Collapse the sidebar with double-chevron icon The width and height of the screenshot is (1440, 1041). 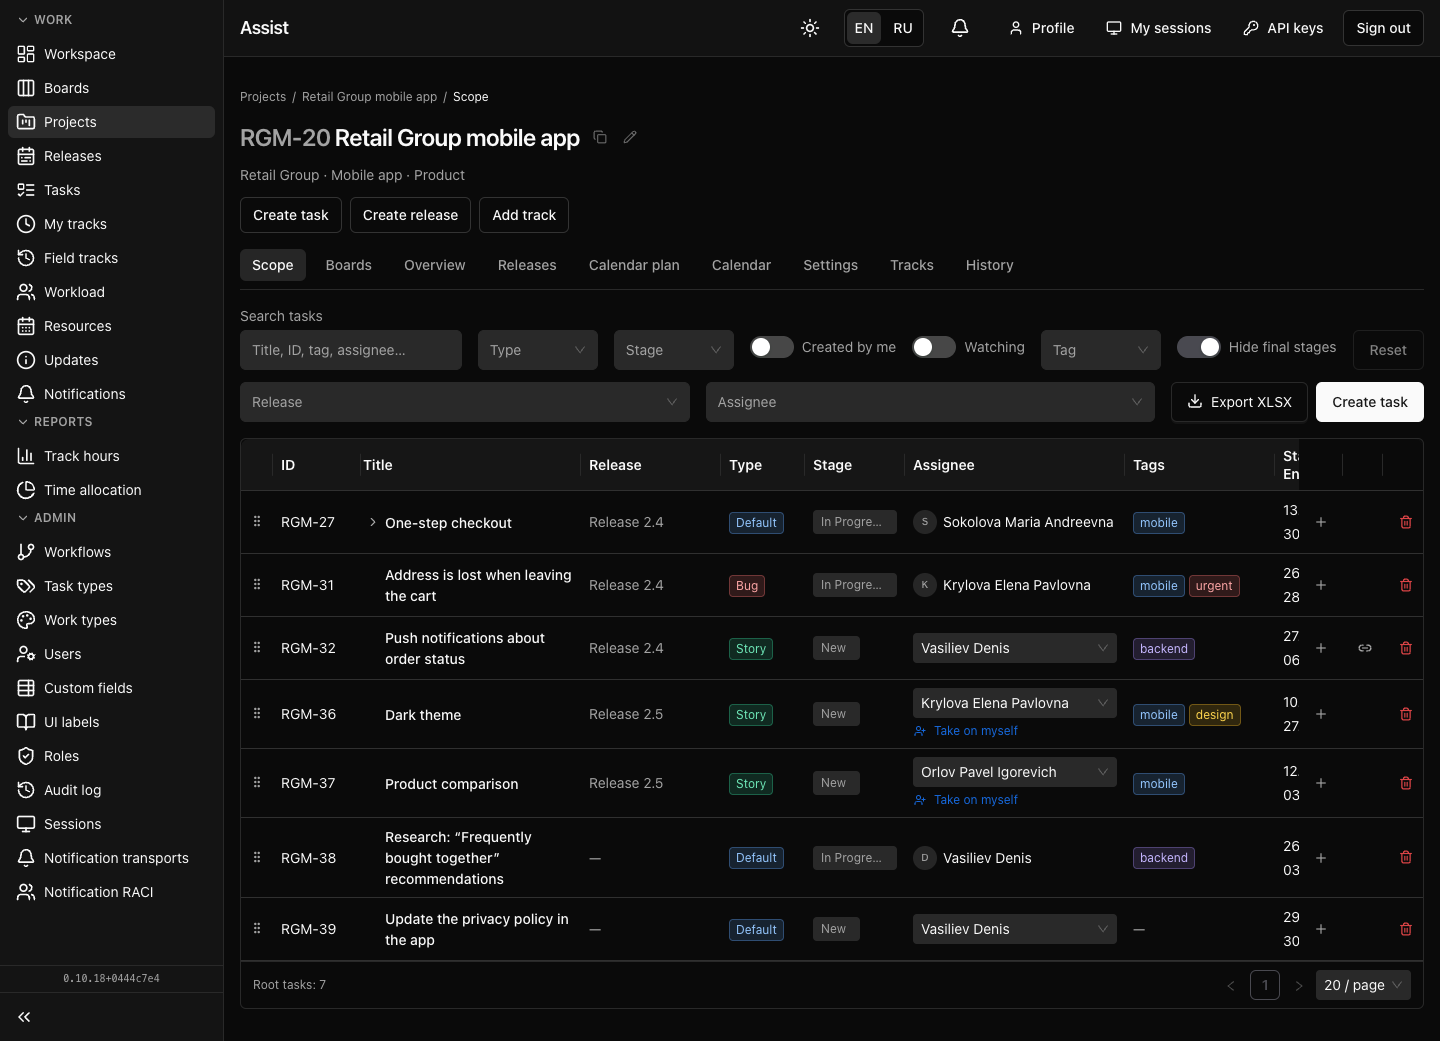pyautogui.click(x=24, y=1017)
